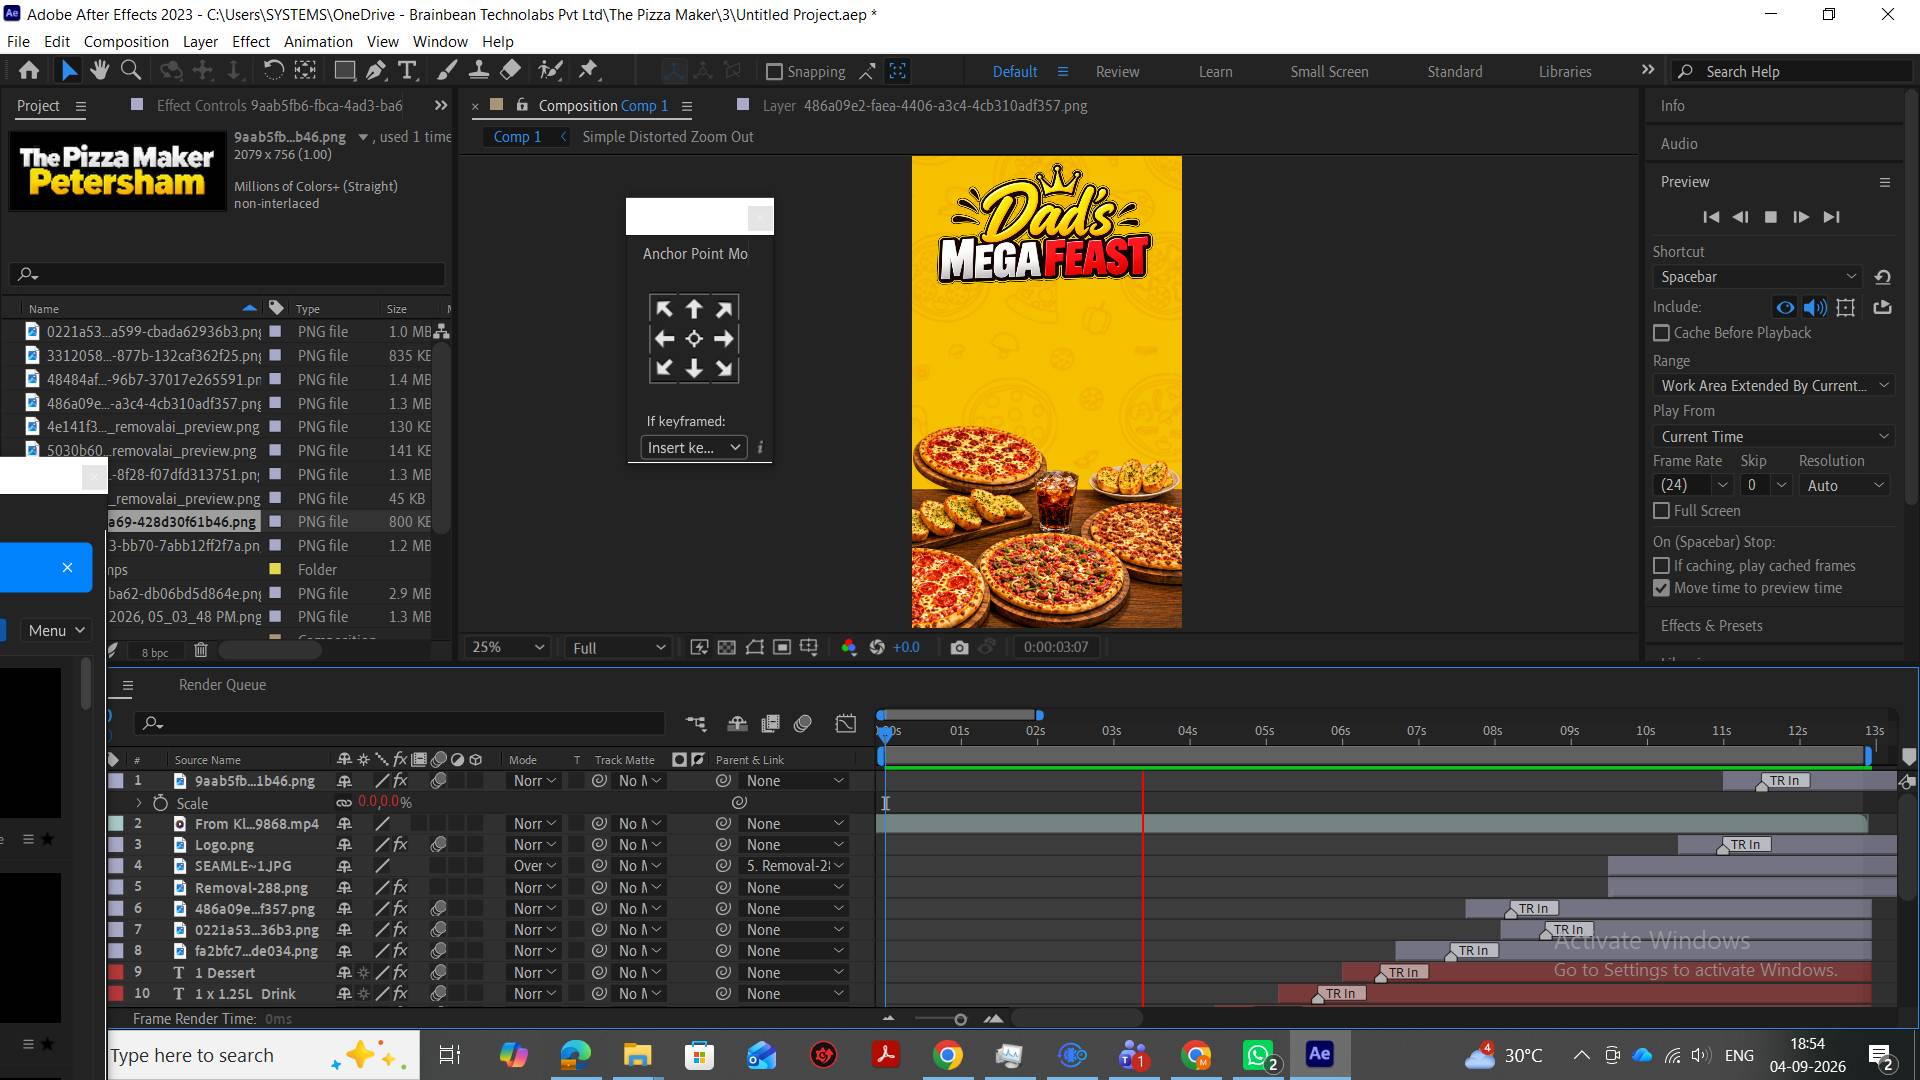Select the Puppet Pin tool
Screen dimensions: 1920x1080
coord(588,70)
